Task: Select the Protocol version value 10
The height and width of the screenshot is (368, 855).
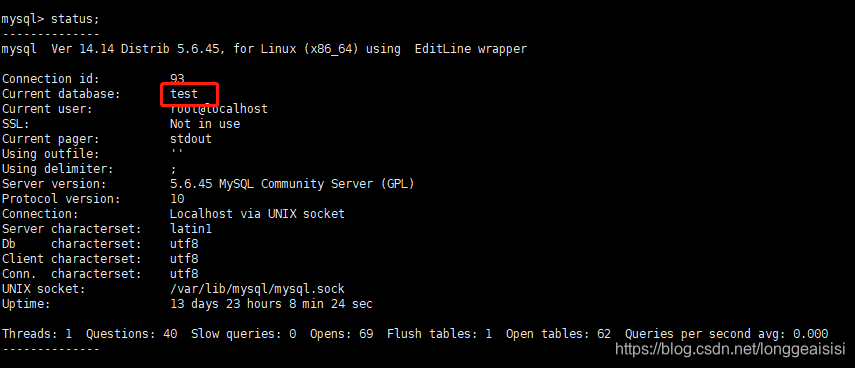Action: (x=177, y=199)
